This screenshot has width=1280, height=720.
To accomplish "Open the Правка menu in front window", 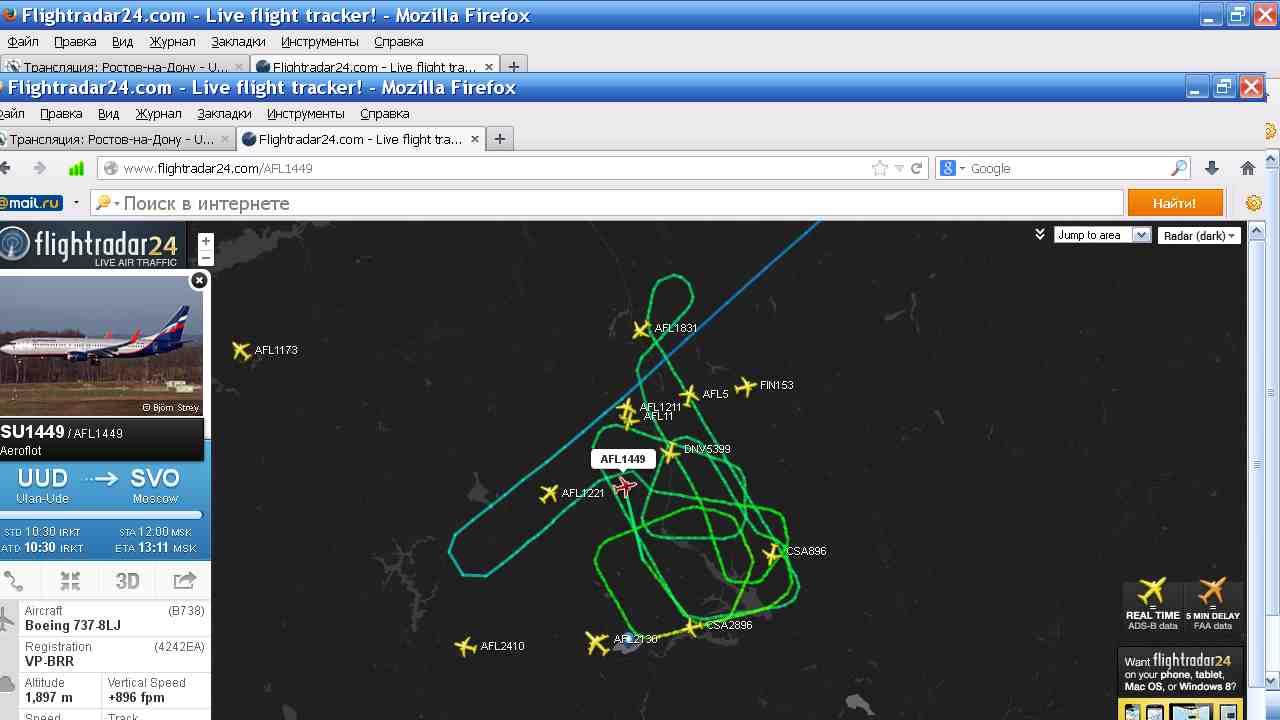I will tap(61, 113).
